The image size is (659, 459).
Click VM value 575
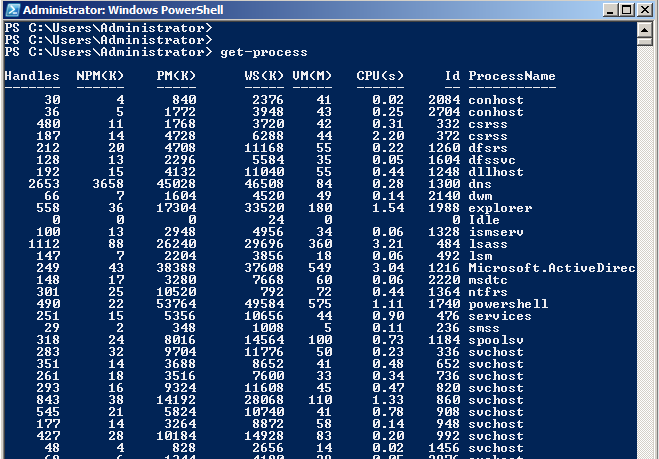click(x=320, y=304)
